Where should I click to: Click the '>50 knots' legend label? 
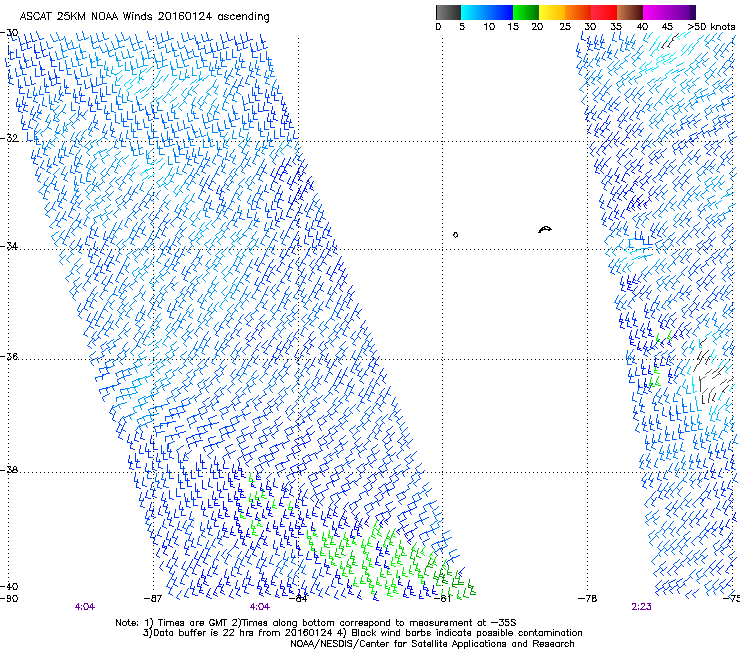(711, 27)
